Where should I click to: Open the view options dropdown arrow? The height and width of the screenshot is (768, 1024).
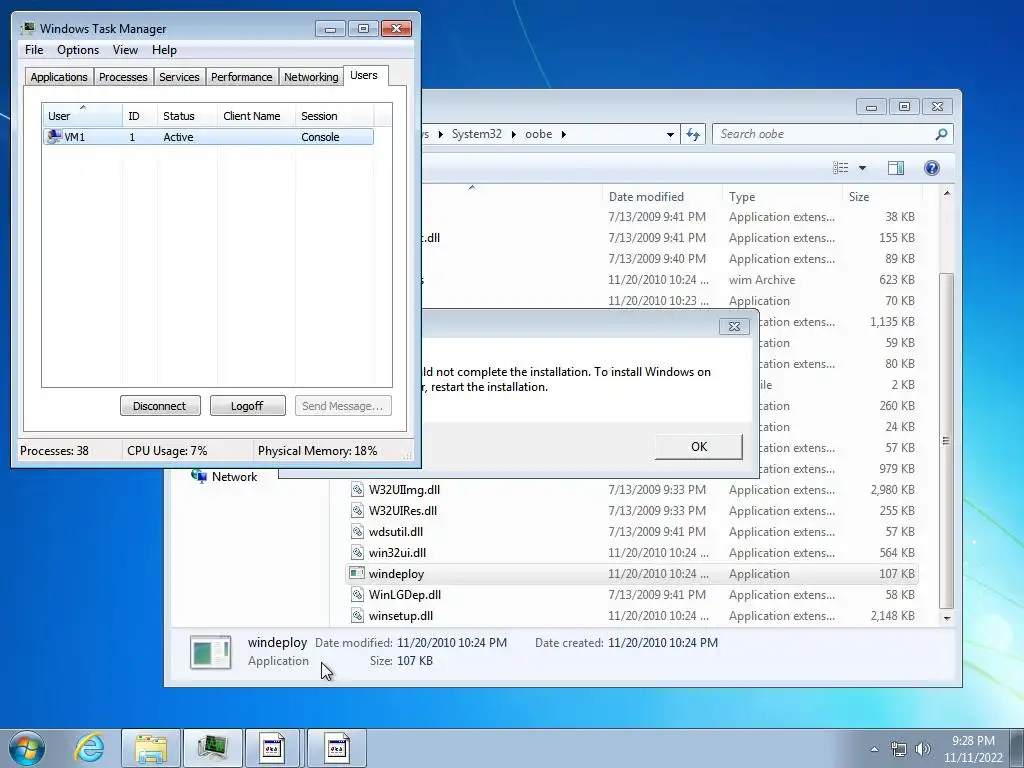862,168
